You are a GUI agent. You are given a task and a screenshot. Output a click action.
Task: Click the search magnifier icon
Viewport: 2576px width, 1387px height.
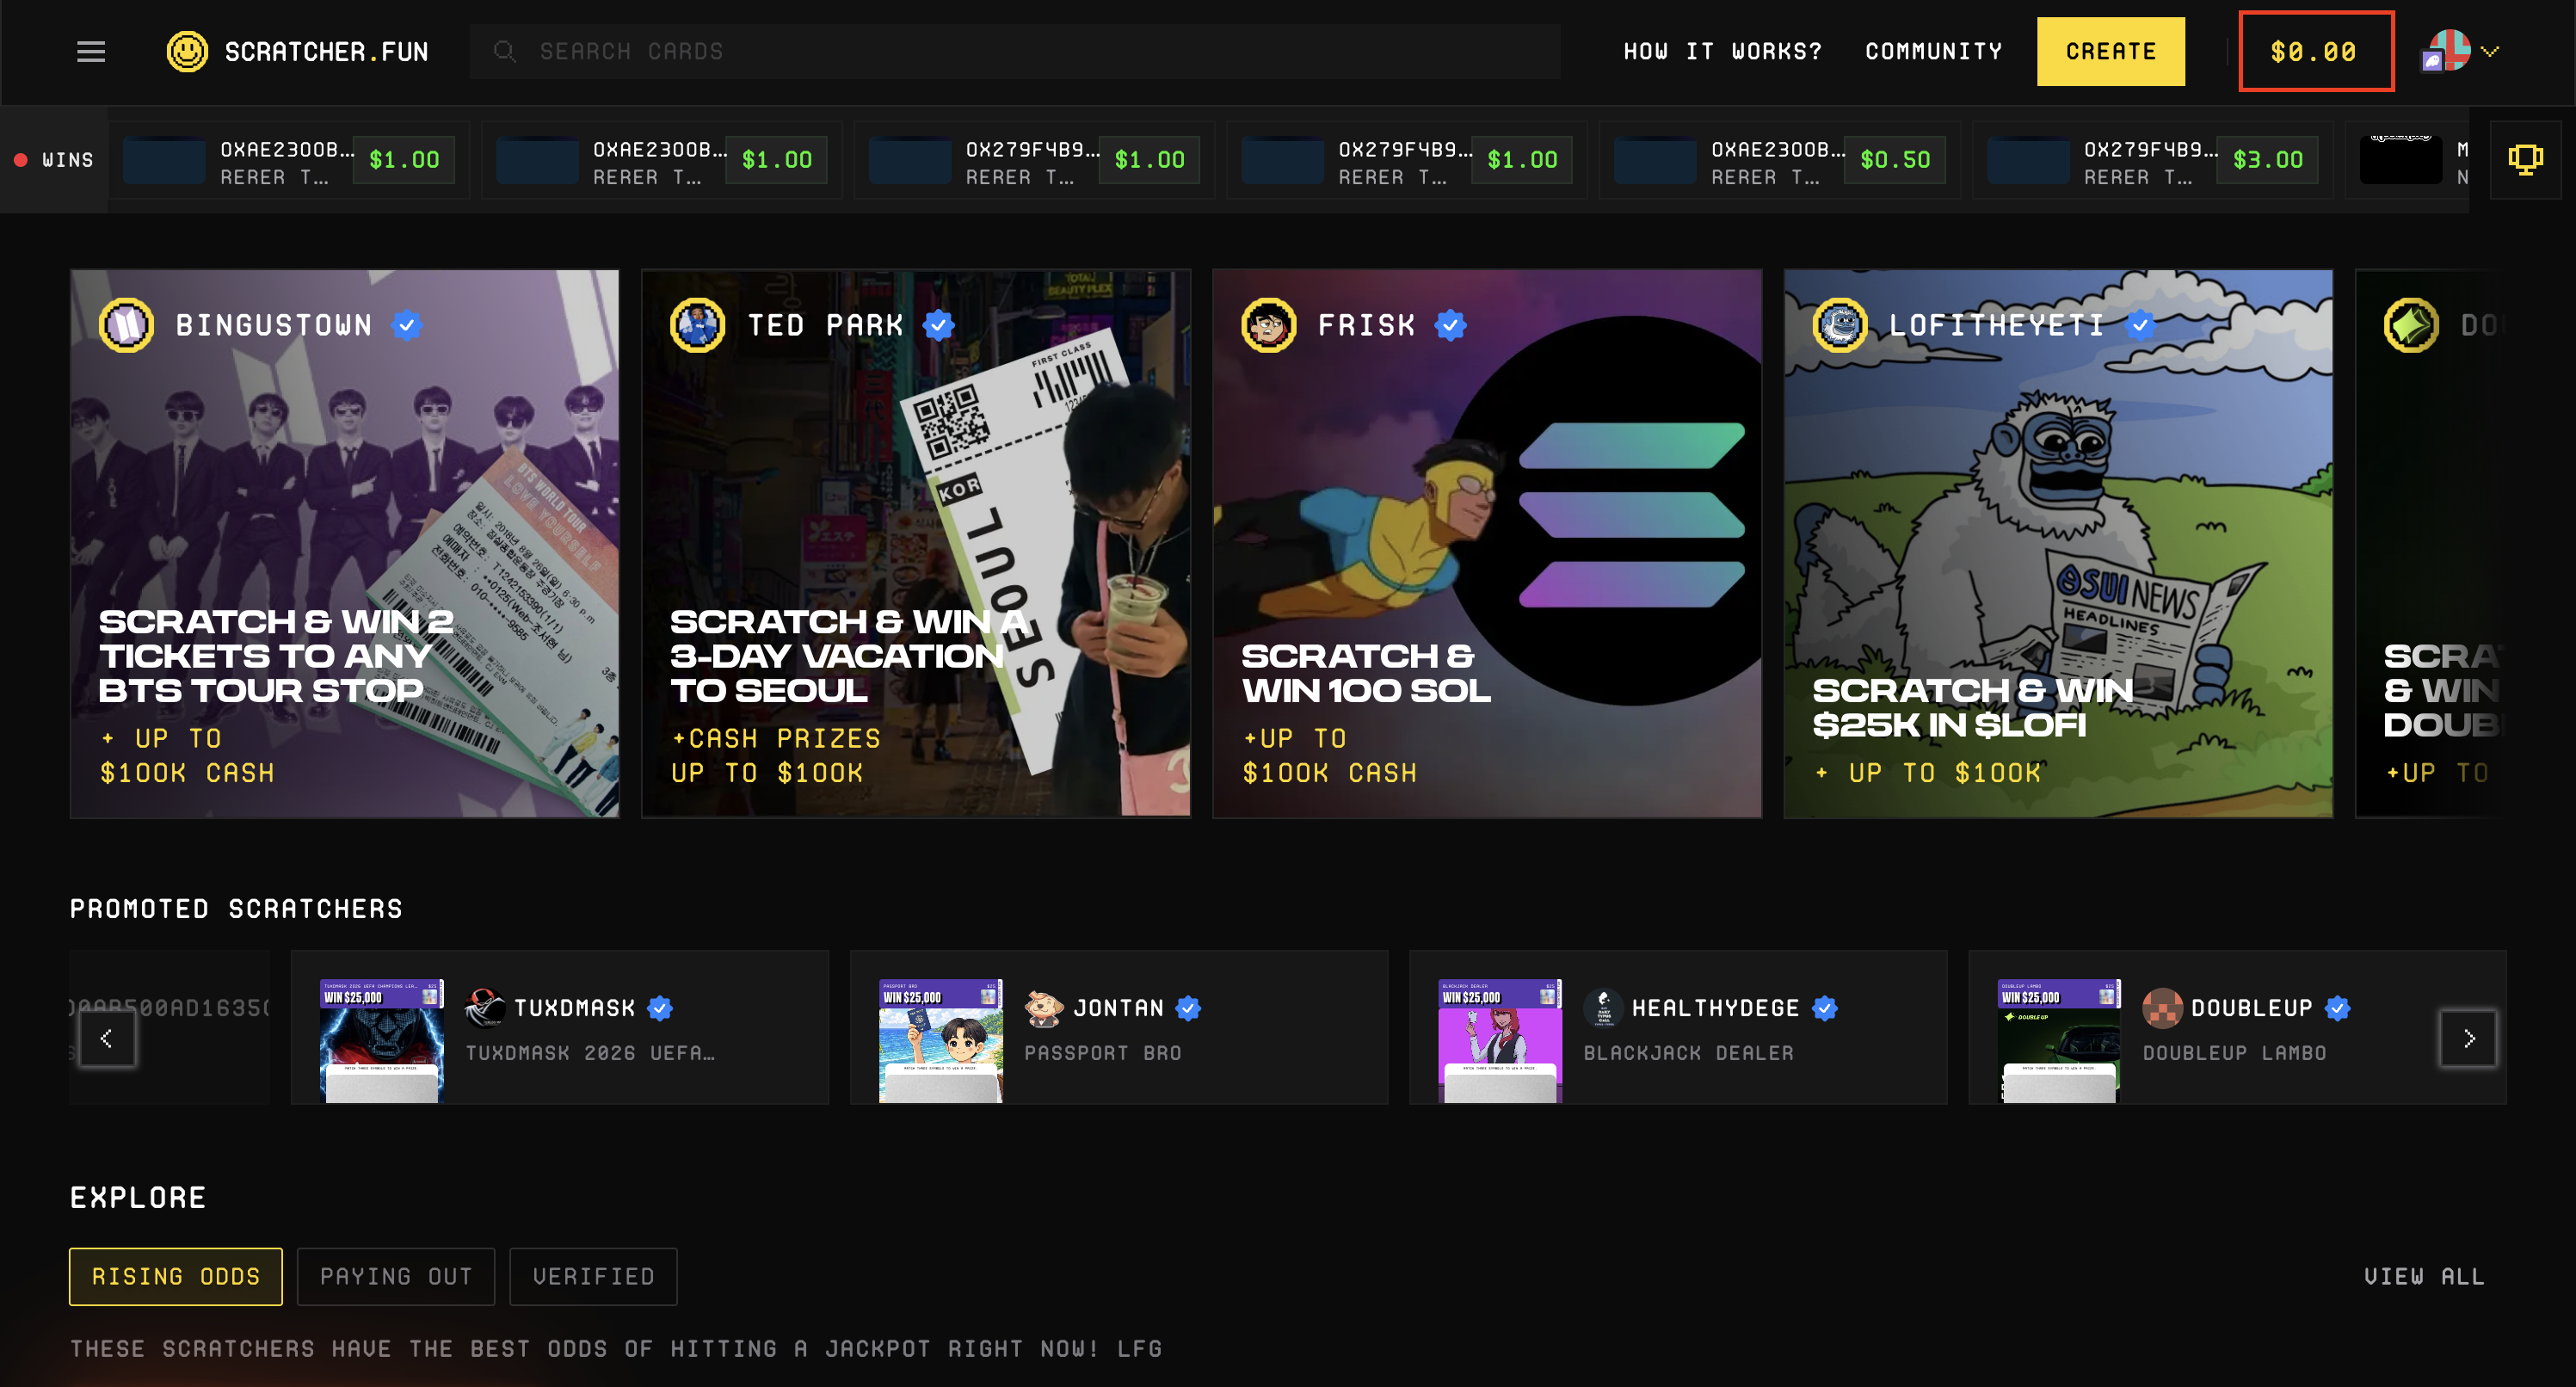coord(505,51)
